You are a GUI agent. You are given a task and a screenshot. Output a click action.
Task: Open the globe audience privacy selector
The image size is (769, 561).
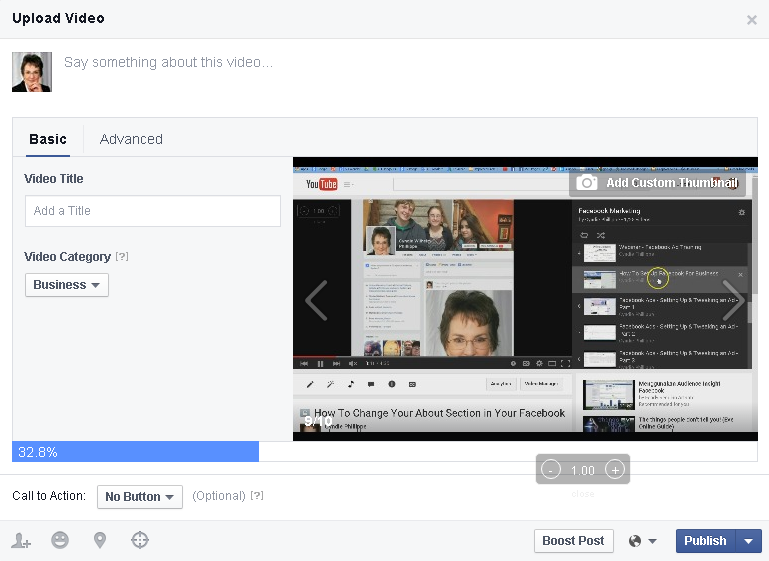click(642, 541)
